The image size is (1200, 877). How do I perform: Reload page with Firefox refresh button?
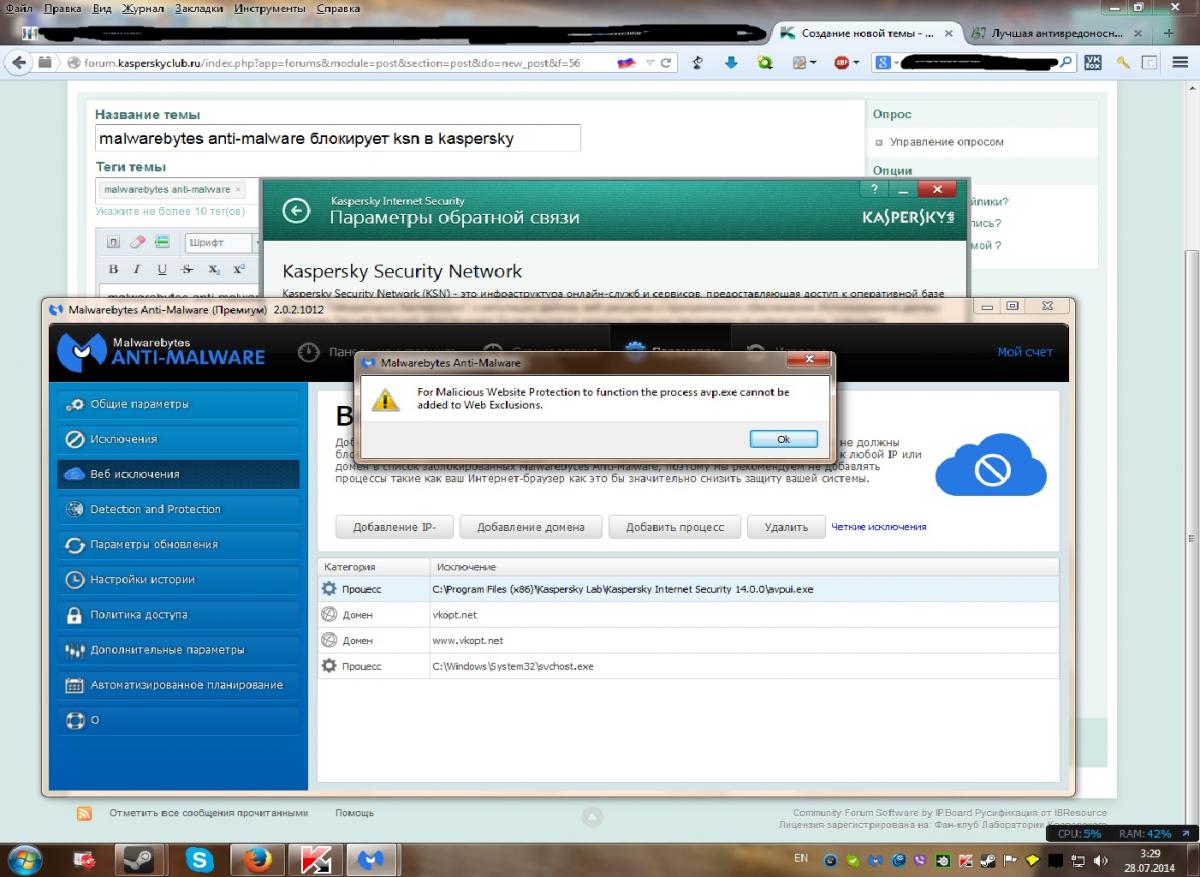click(667, 62)
